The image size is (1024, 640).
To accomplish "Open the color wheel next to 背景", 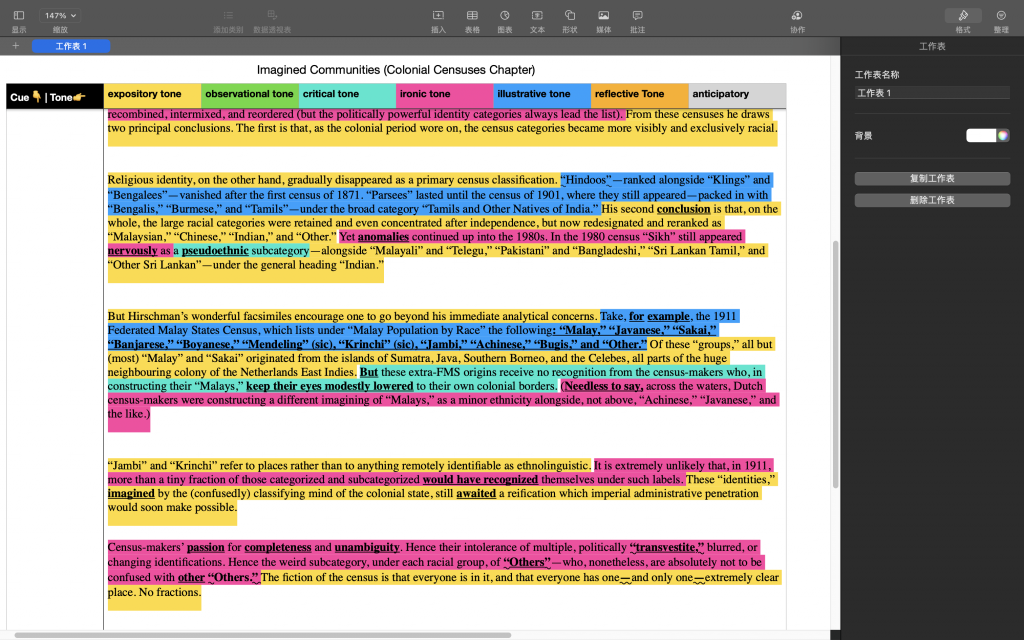I will (1003, 135).
